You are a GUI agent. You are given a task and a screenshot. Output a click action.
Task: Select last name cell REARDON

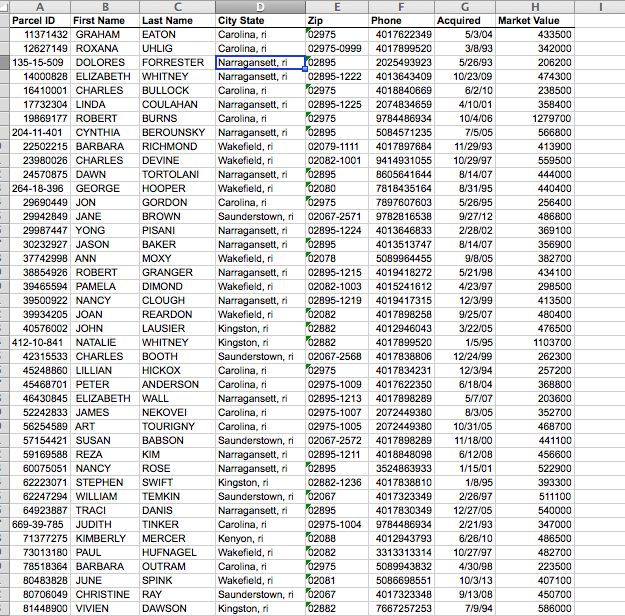click(177, 314)
